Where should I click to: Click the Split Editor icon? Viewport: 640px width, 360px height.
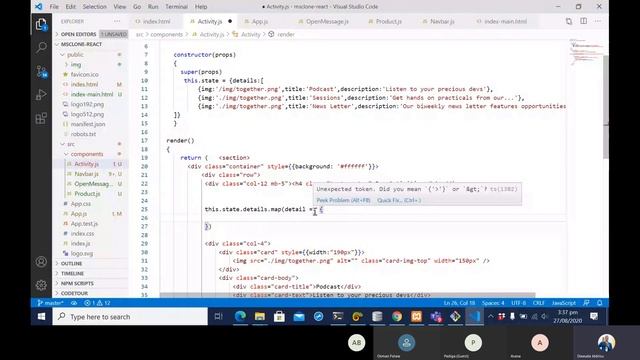tap(583, 21)
